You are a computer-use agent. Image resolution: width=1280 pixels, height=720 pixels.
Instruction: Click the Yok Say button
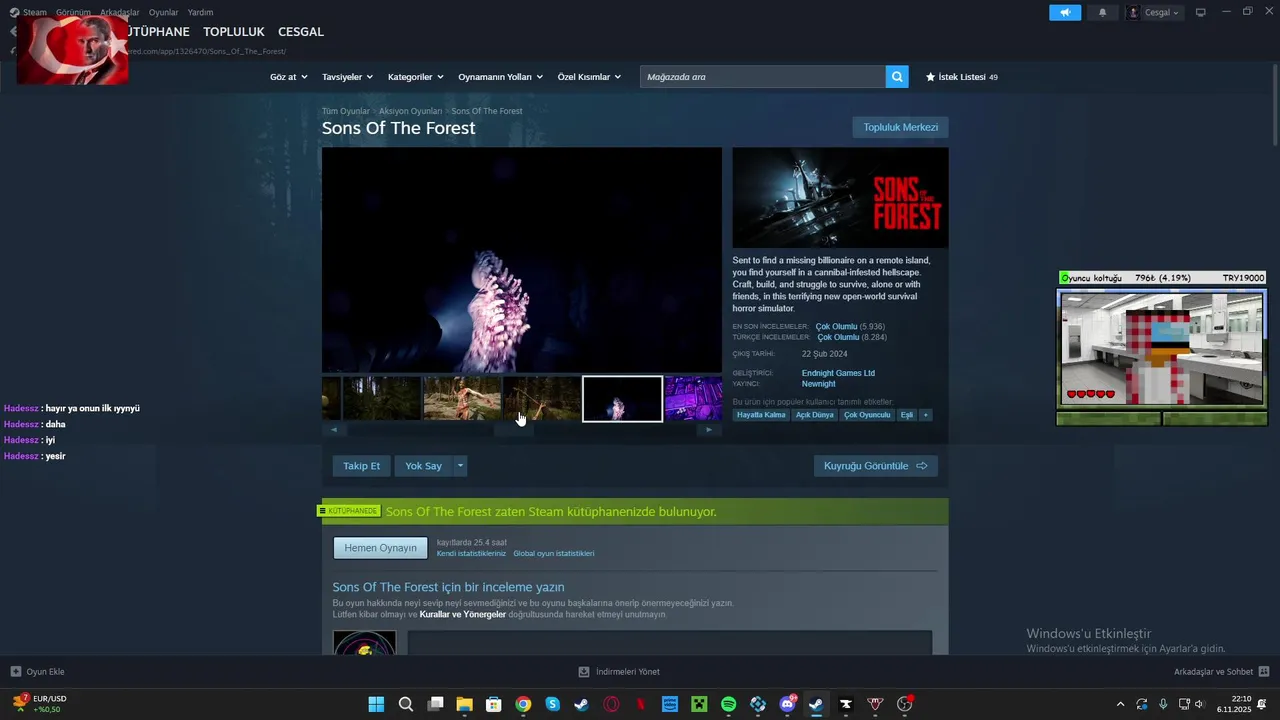(x=423, y=466)
